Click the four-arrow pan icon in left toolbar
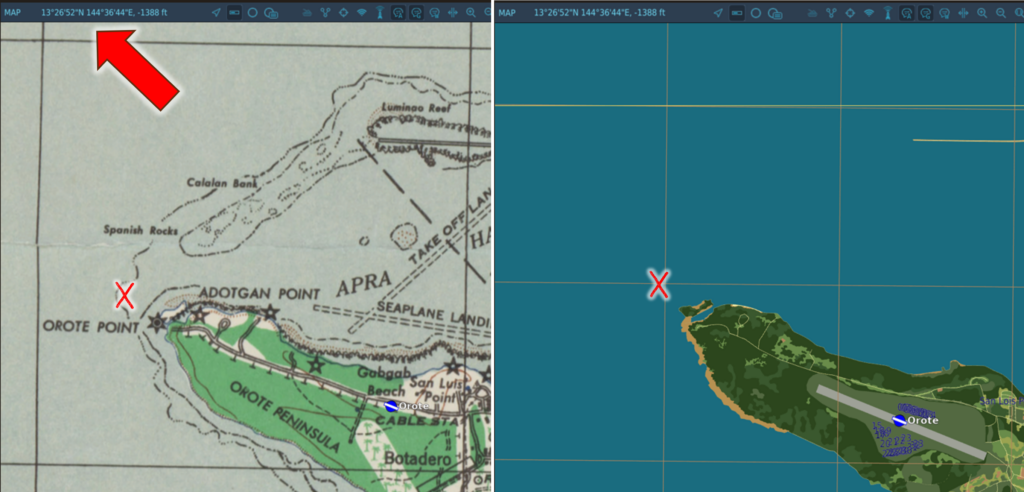The height and width of the screenshot is (492, 1024). pyautogui.click(x=452, y=13)
